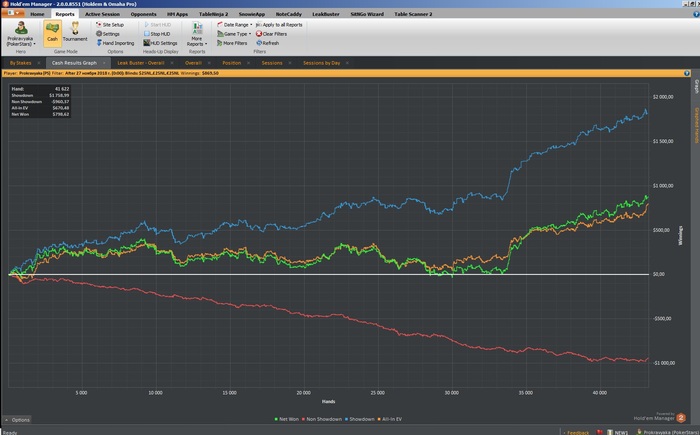Open the Leak Buster - Overall tab
Screen dimensions: 700x435
tap(141, 63)
